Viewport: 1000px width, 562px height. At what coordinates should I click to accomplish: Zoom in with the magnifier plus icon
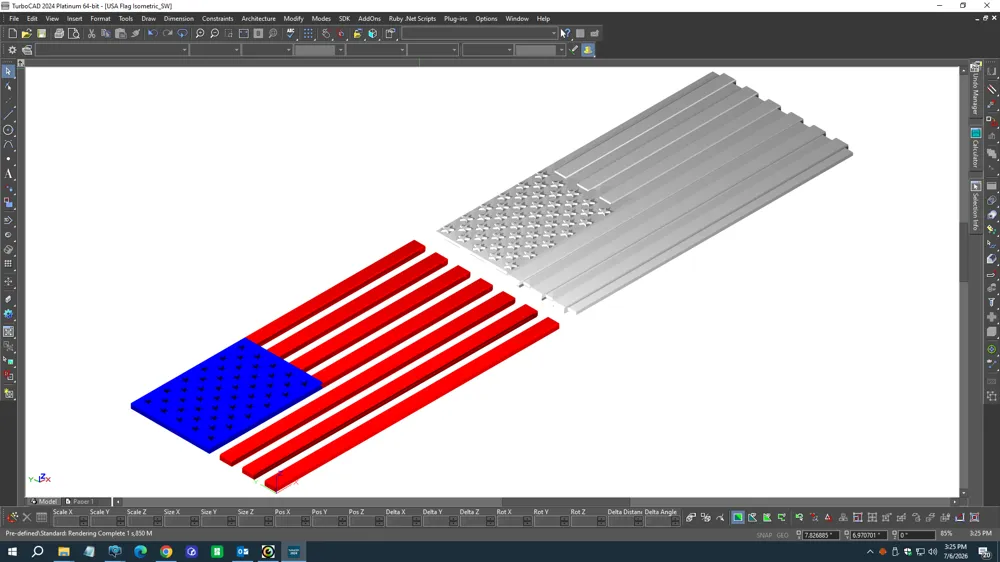click(x=200, y=33)
